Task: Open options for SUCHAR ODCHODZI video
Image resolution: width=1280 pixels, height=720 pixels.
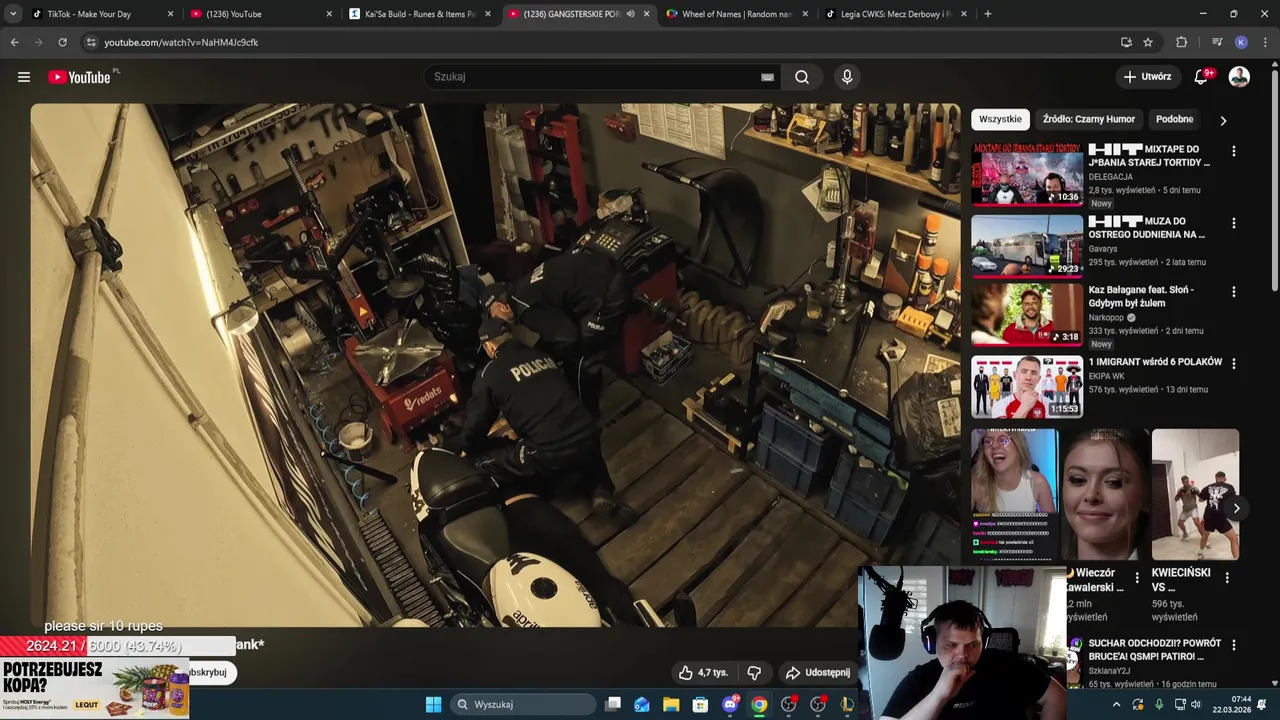Action: click(x=1233, y=646)
